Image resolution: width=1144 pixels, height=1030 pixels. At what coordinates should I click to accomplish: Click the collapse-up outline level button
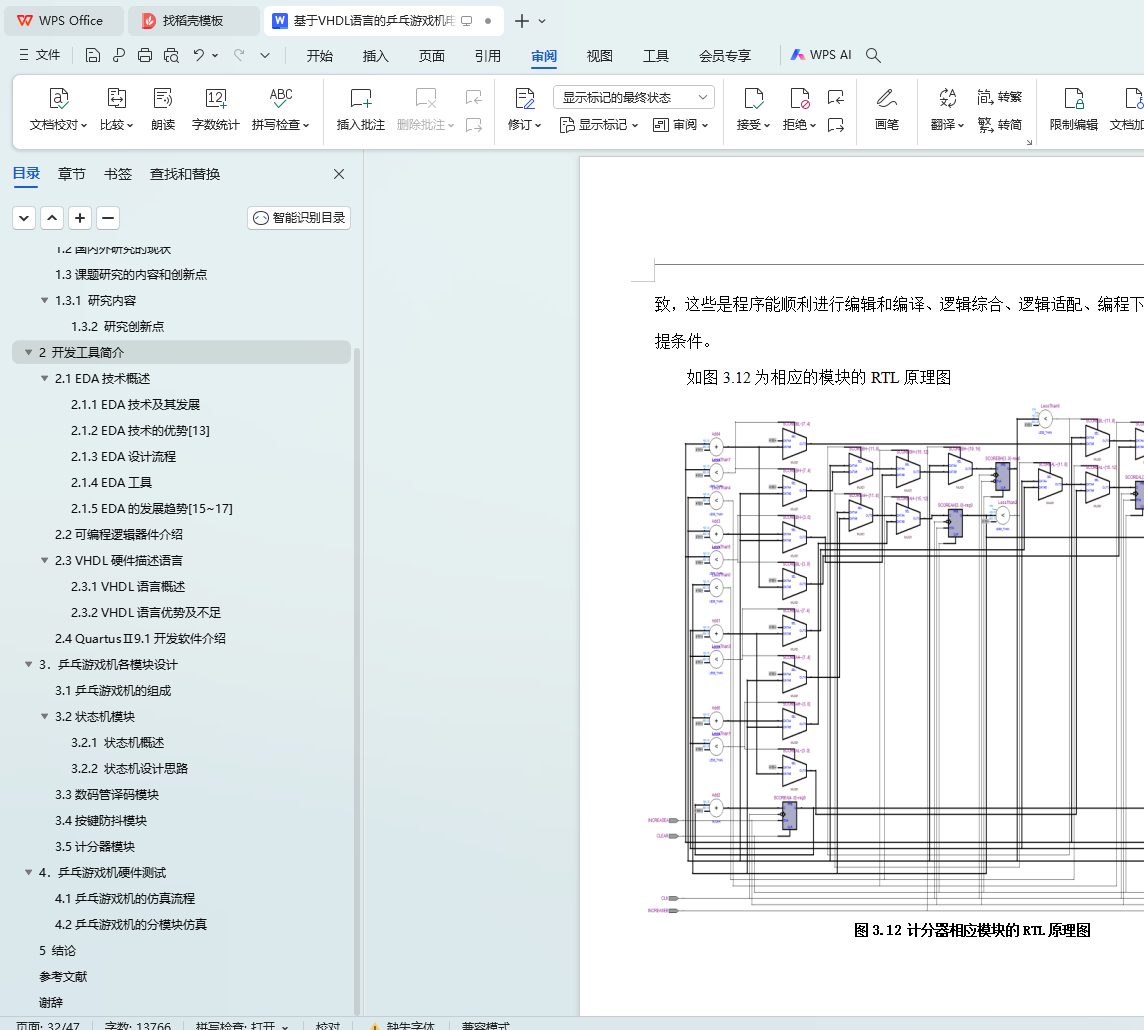[52, 218]
